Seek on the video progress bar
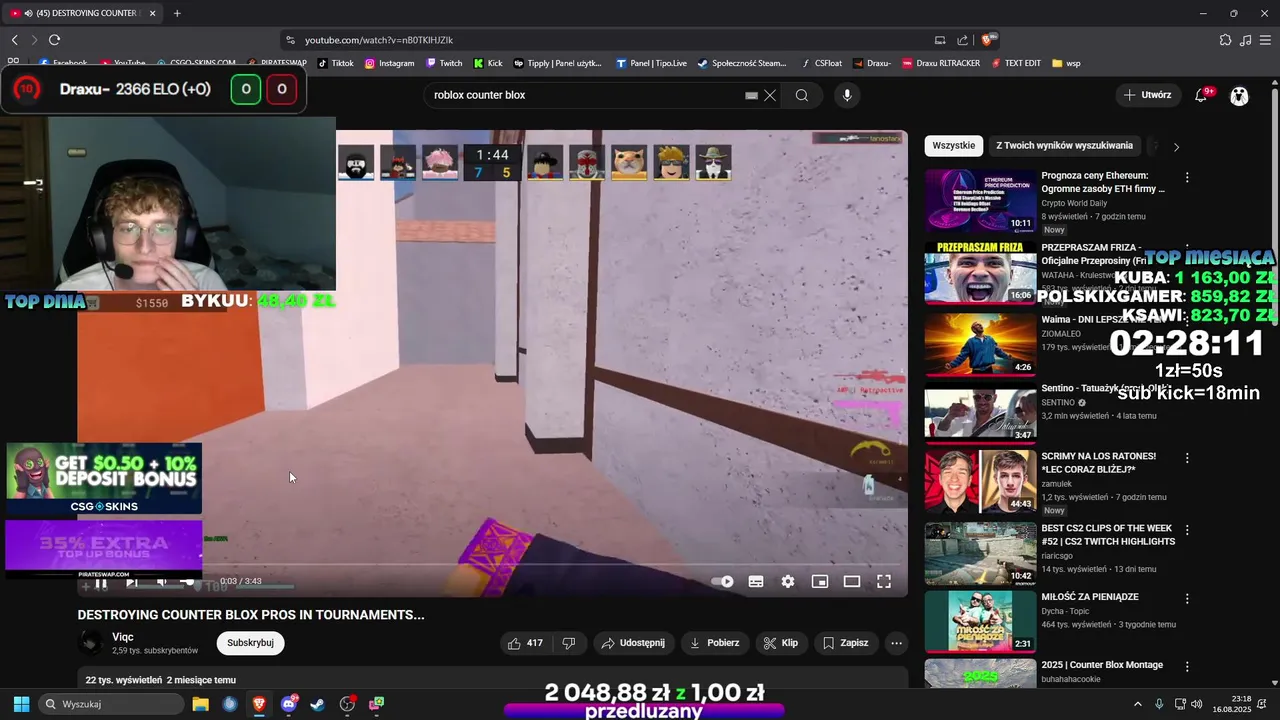Screen dimensions: 1280x720 point(492,565)
